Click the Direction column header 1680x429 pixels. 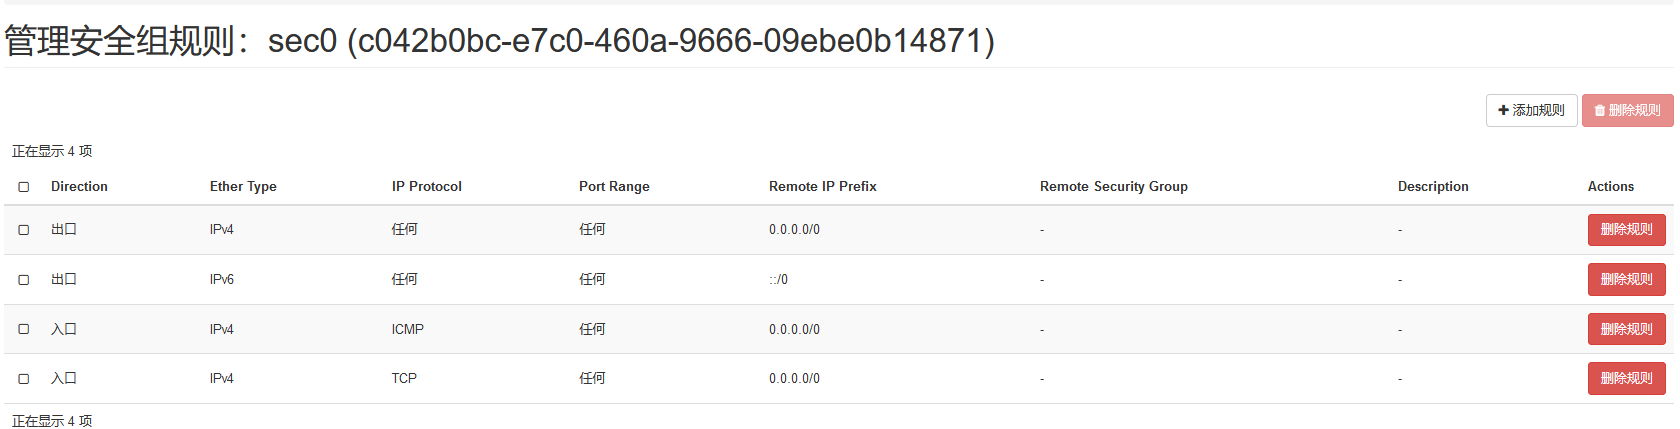pyautogui.click(x=79, y=186)
